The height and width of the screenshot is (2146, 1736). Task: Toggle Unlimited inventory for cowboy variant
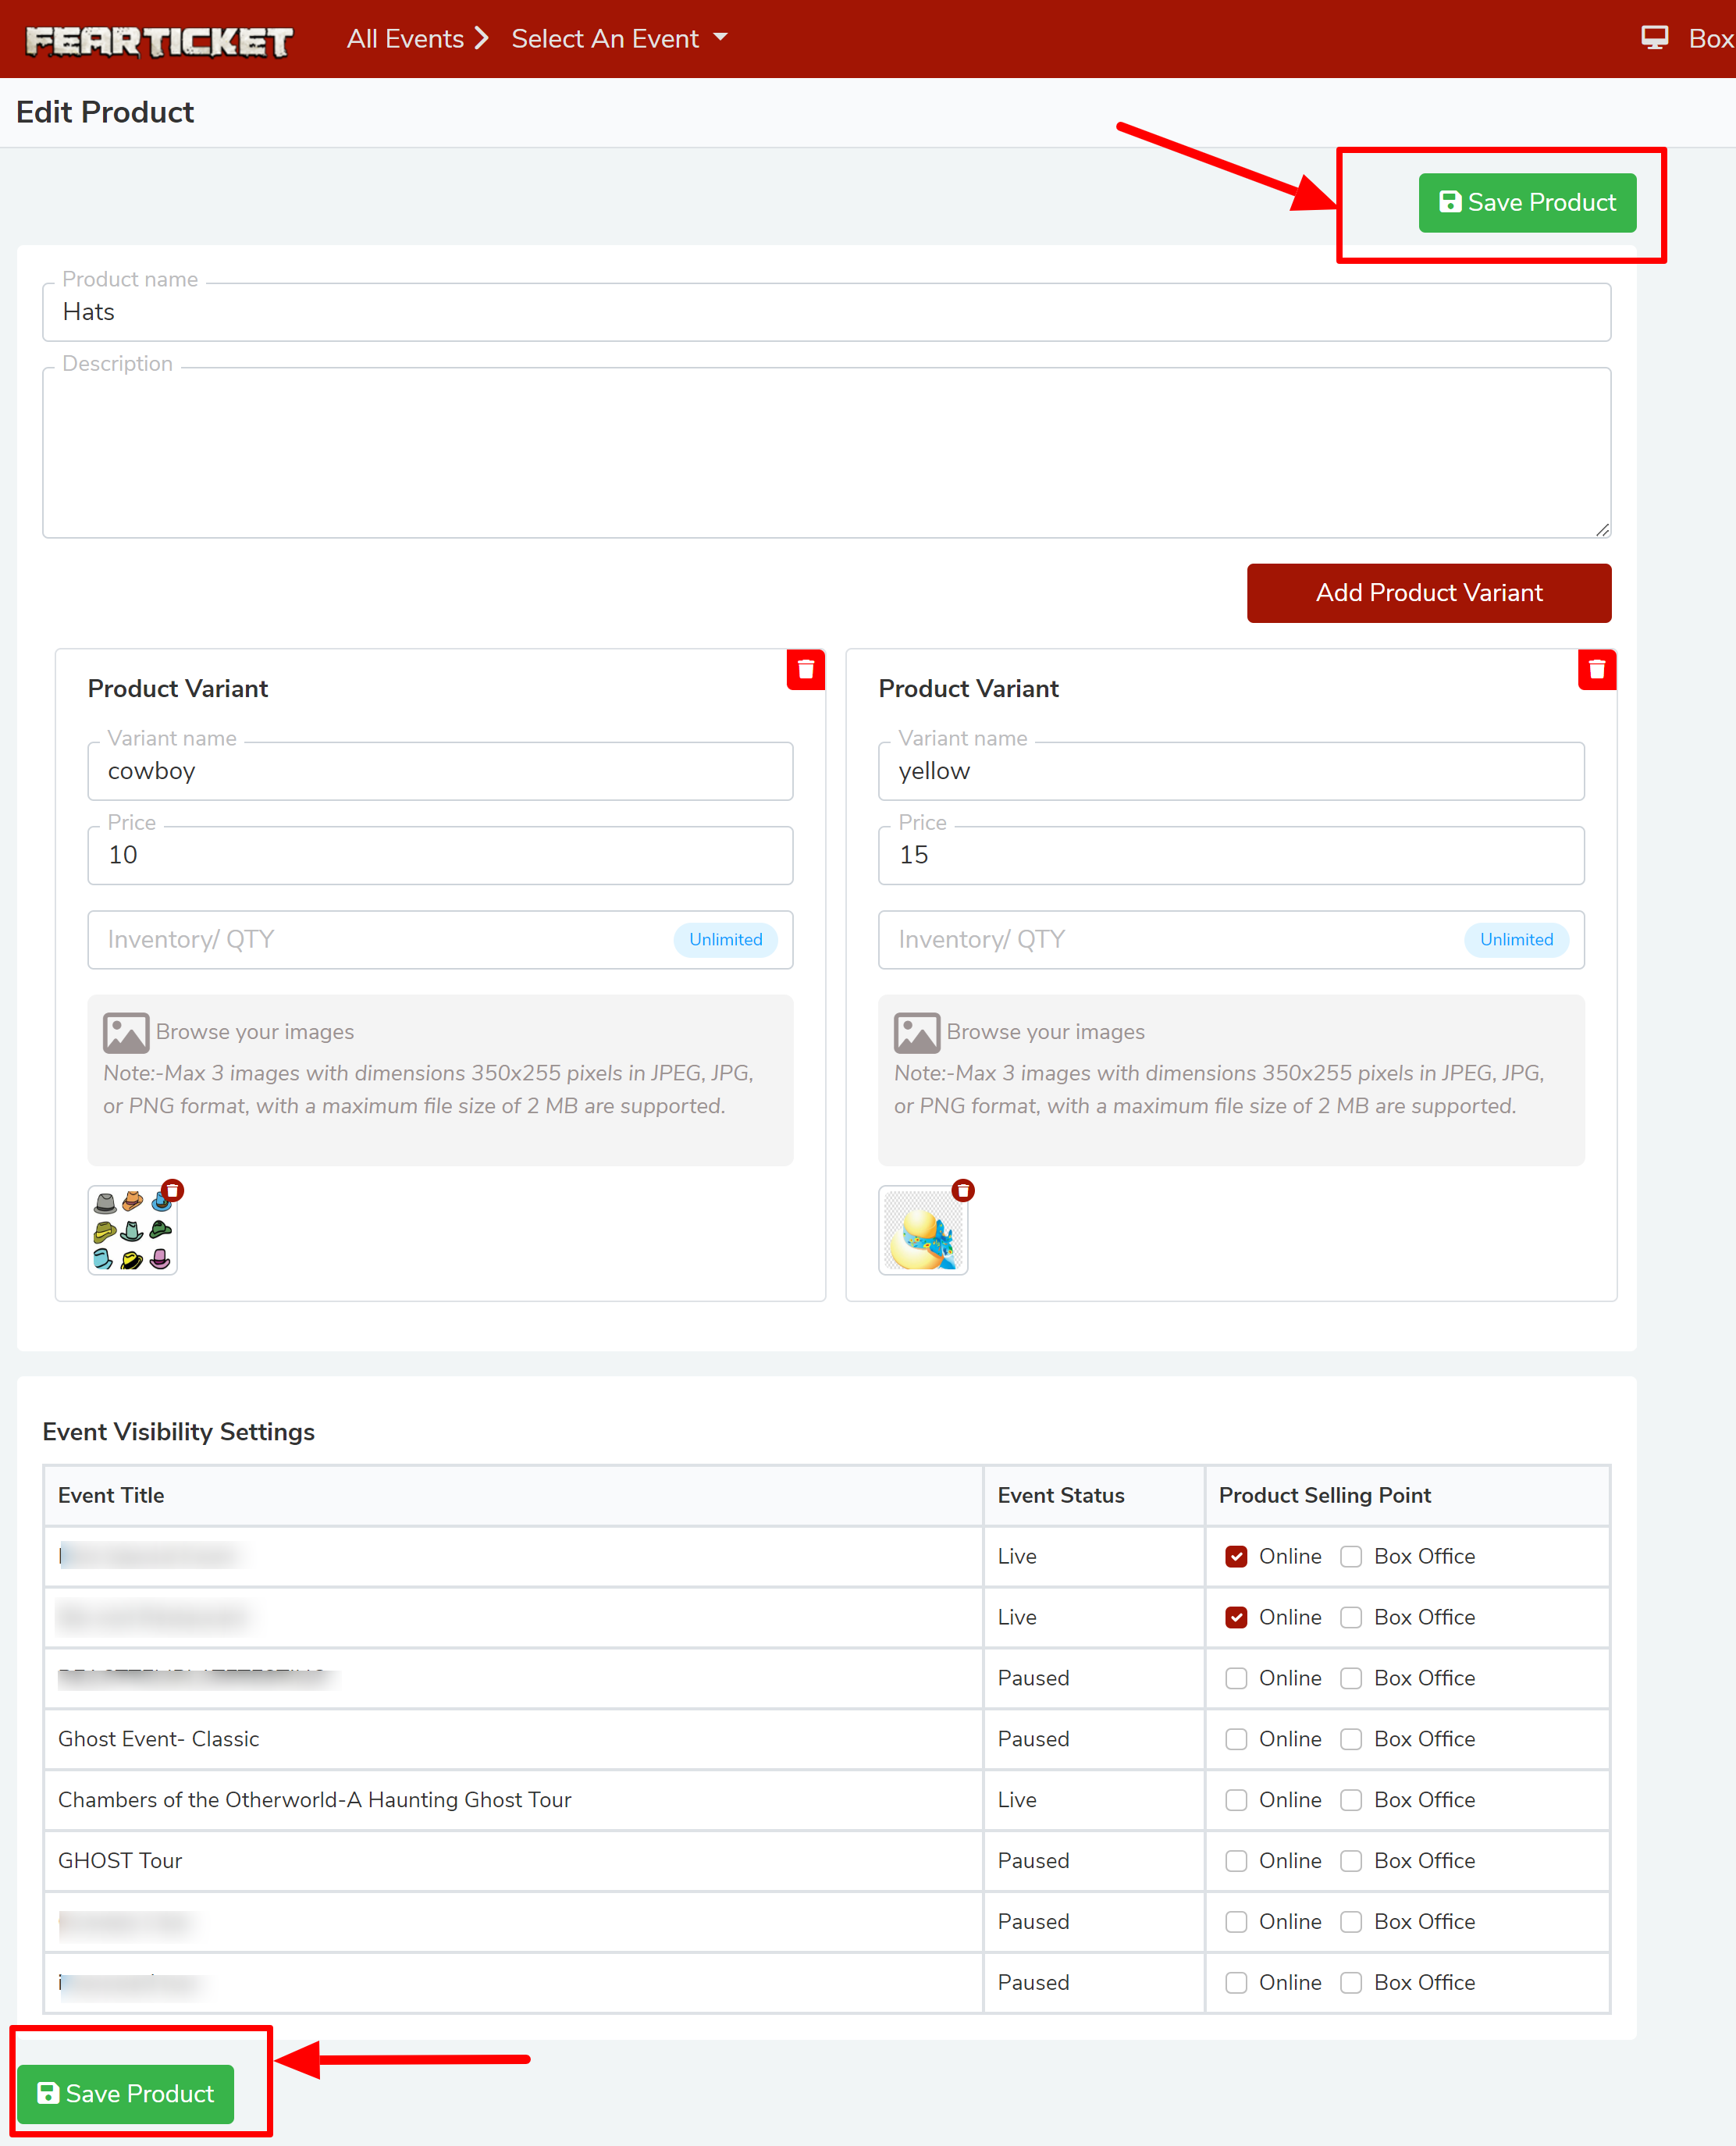pyautogui.click(x=725, y=939)
